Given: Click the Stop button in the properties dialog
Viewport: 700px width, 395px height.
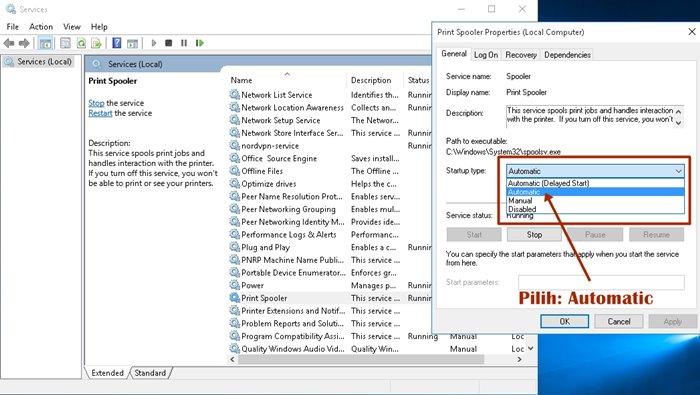Looking at the screenshot, I should 534,234.
